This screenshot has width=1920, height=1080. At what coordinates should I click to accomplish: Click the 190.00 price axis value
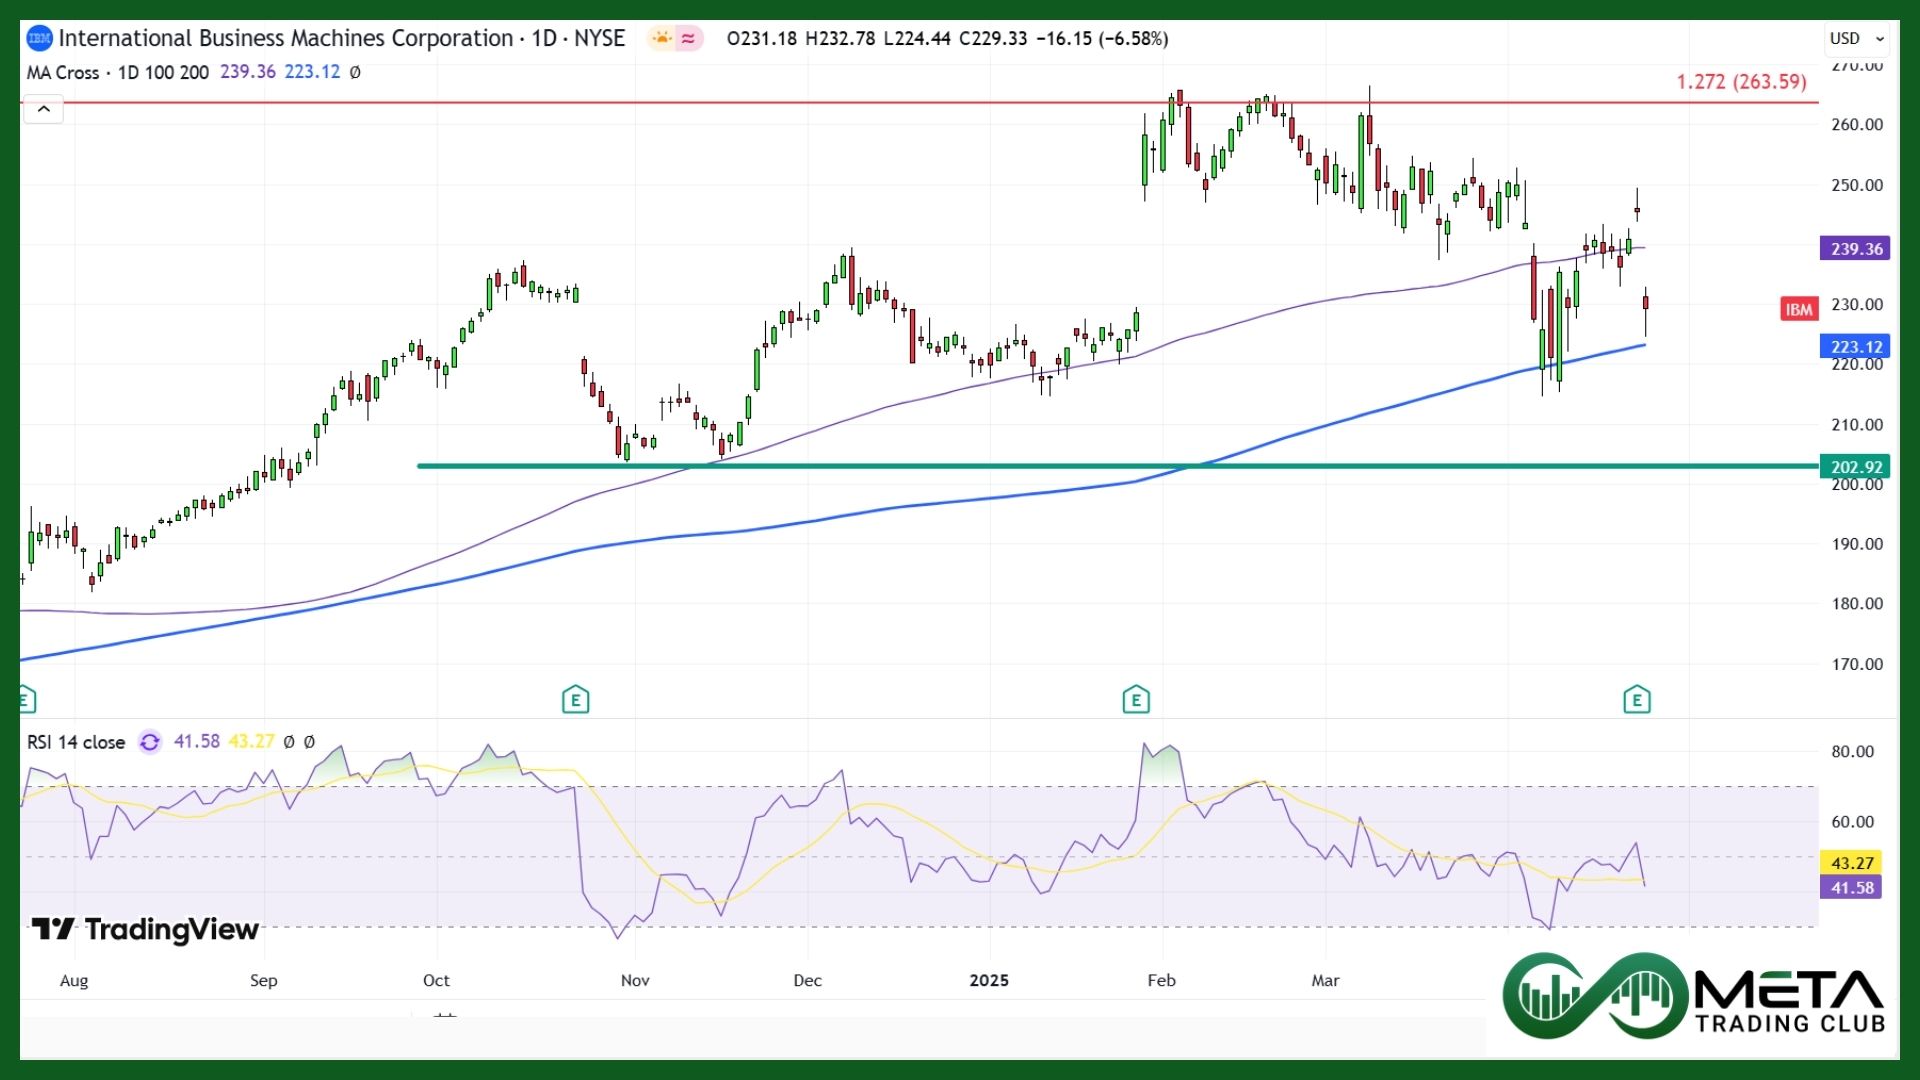1857,544
